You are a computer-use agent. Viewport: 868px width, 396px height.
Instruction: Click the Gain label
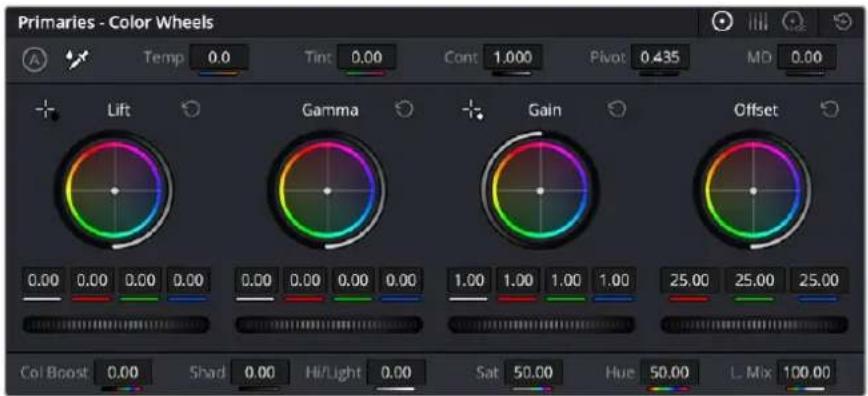[544, 110]
